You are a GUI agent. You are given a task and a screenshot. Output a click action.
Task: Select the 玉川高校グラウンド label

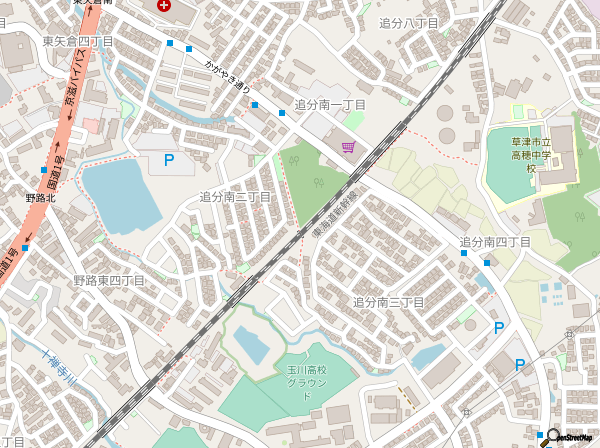coord(307,383)
